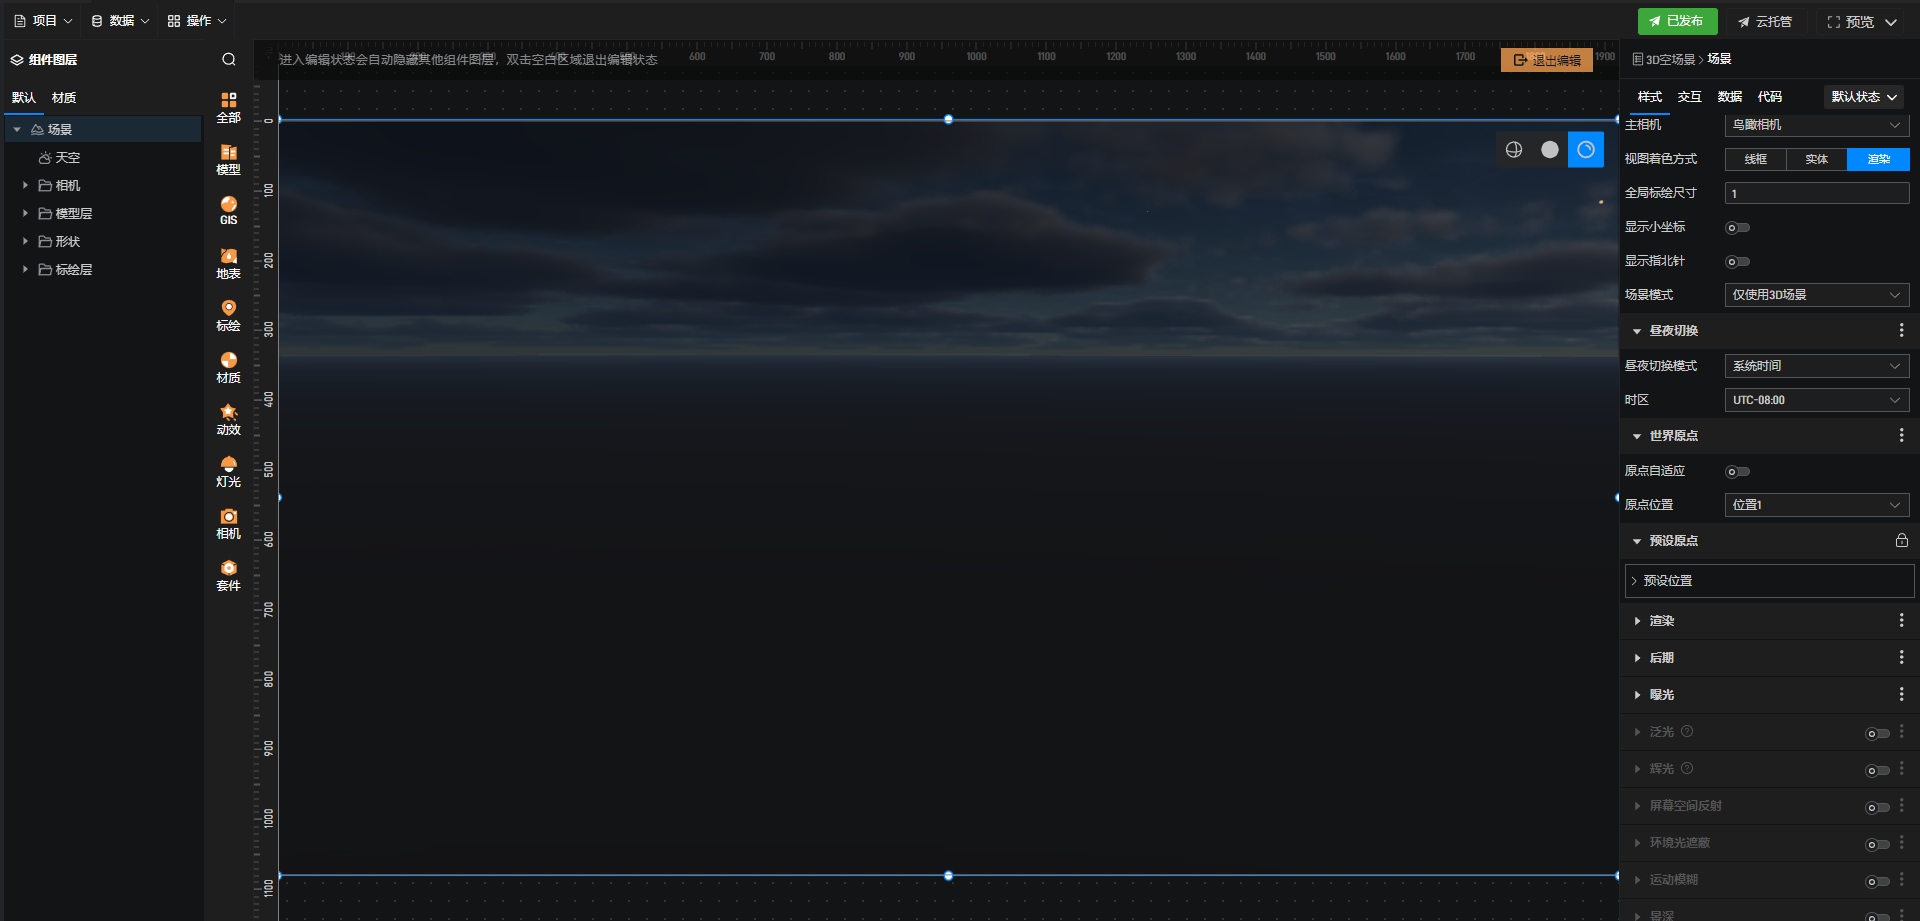Open the 地表 terrain category
This screenshot has height=921, width=1920.
point(228,263)
